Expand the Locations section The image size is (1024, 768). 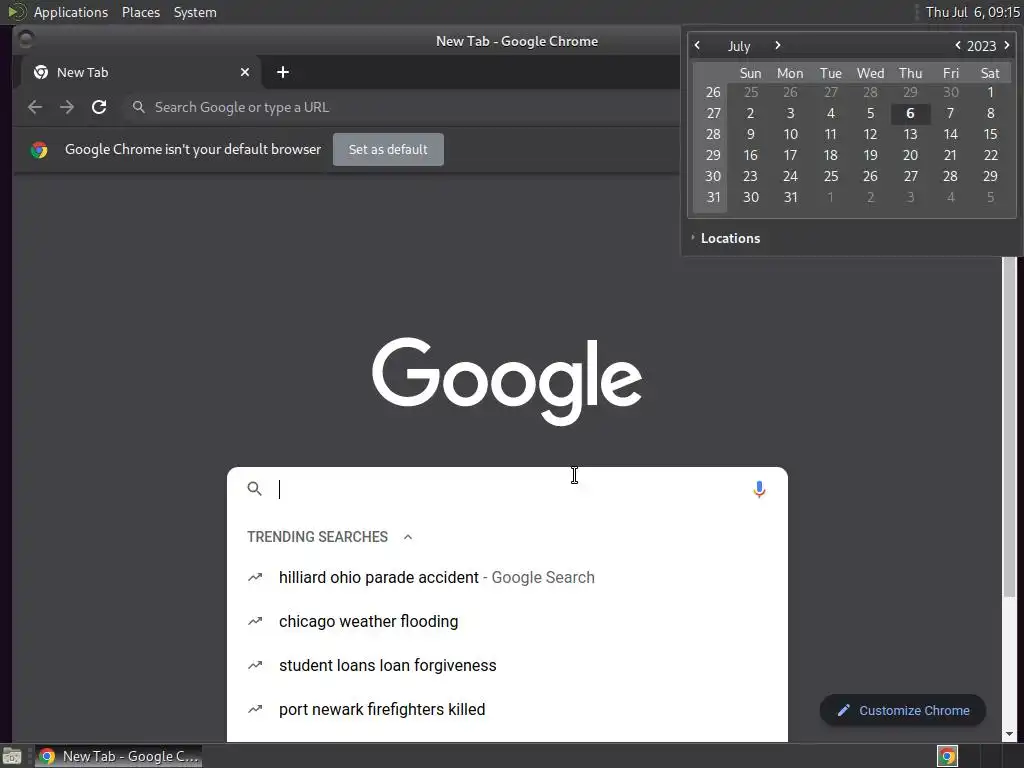point(693,238)
